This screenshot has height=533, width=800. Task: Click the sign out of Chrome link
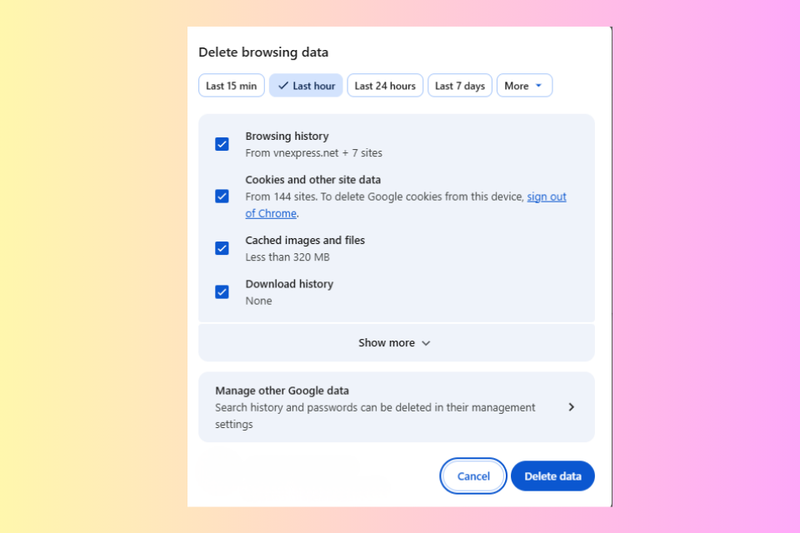coord(546,197)
